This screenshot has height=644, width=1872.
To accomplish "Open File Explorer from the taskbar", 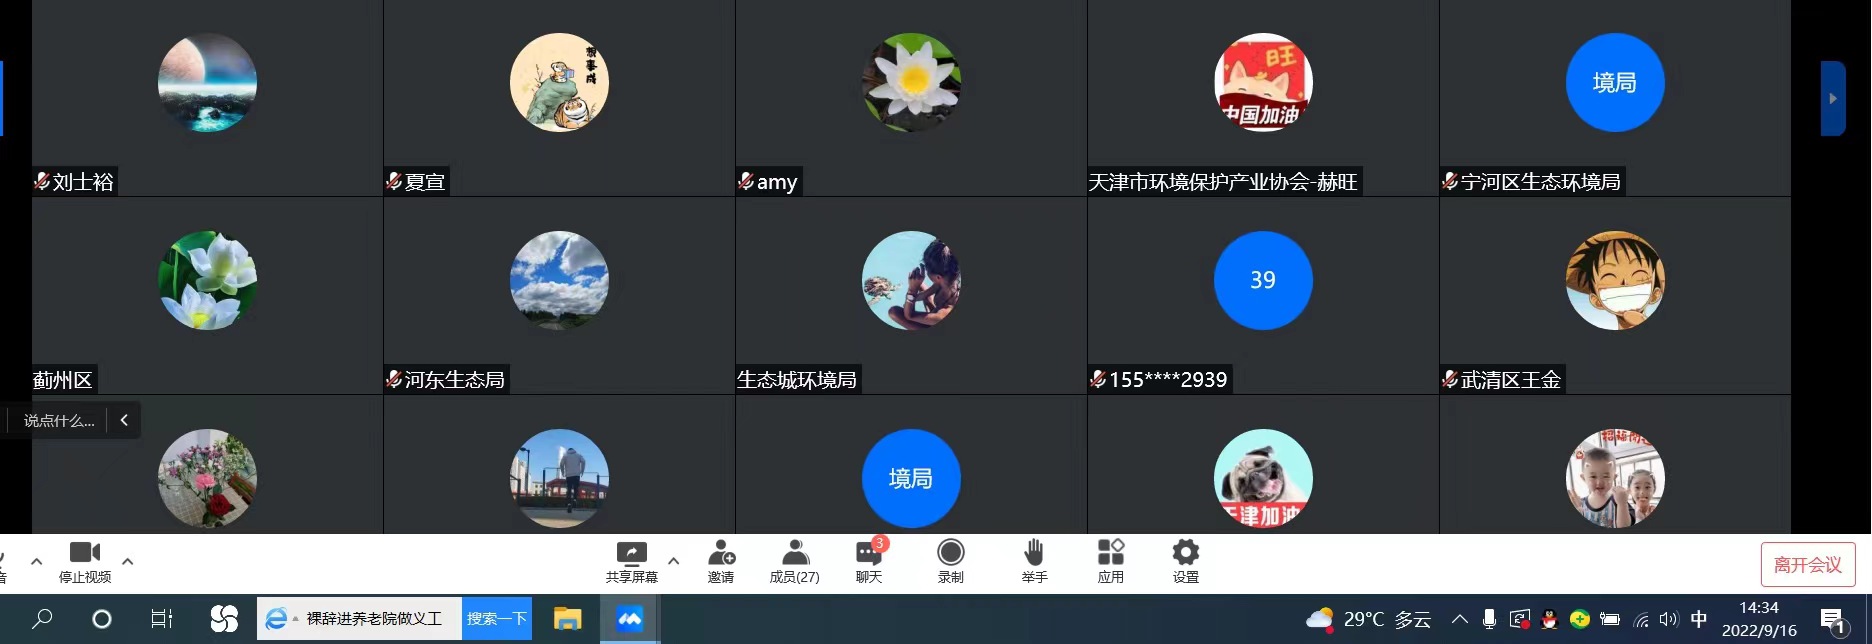I will pyautogui.click(x=568, y=619).
